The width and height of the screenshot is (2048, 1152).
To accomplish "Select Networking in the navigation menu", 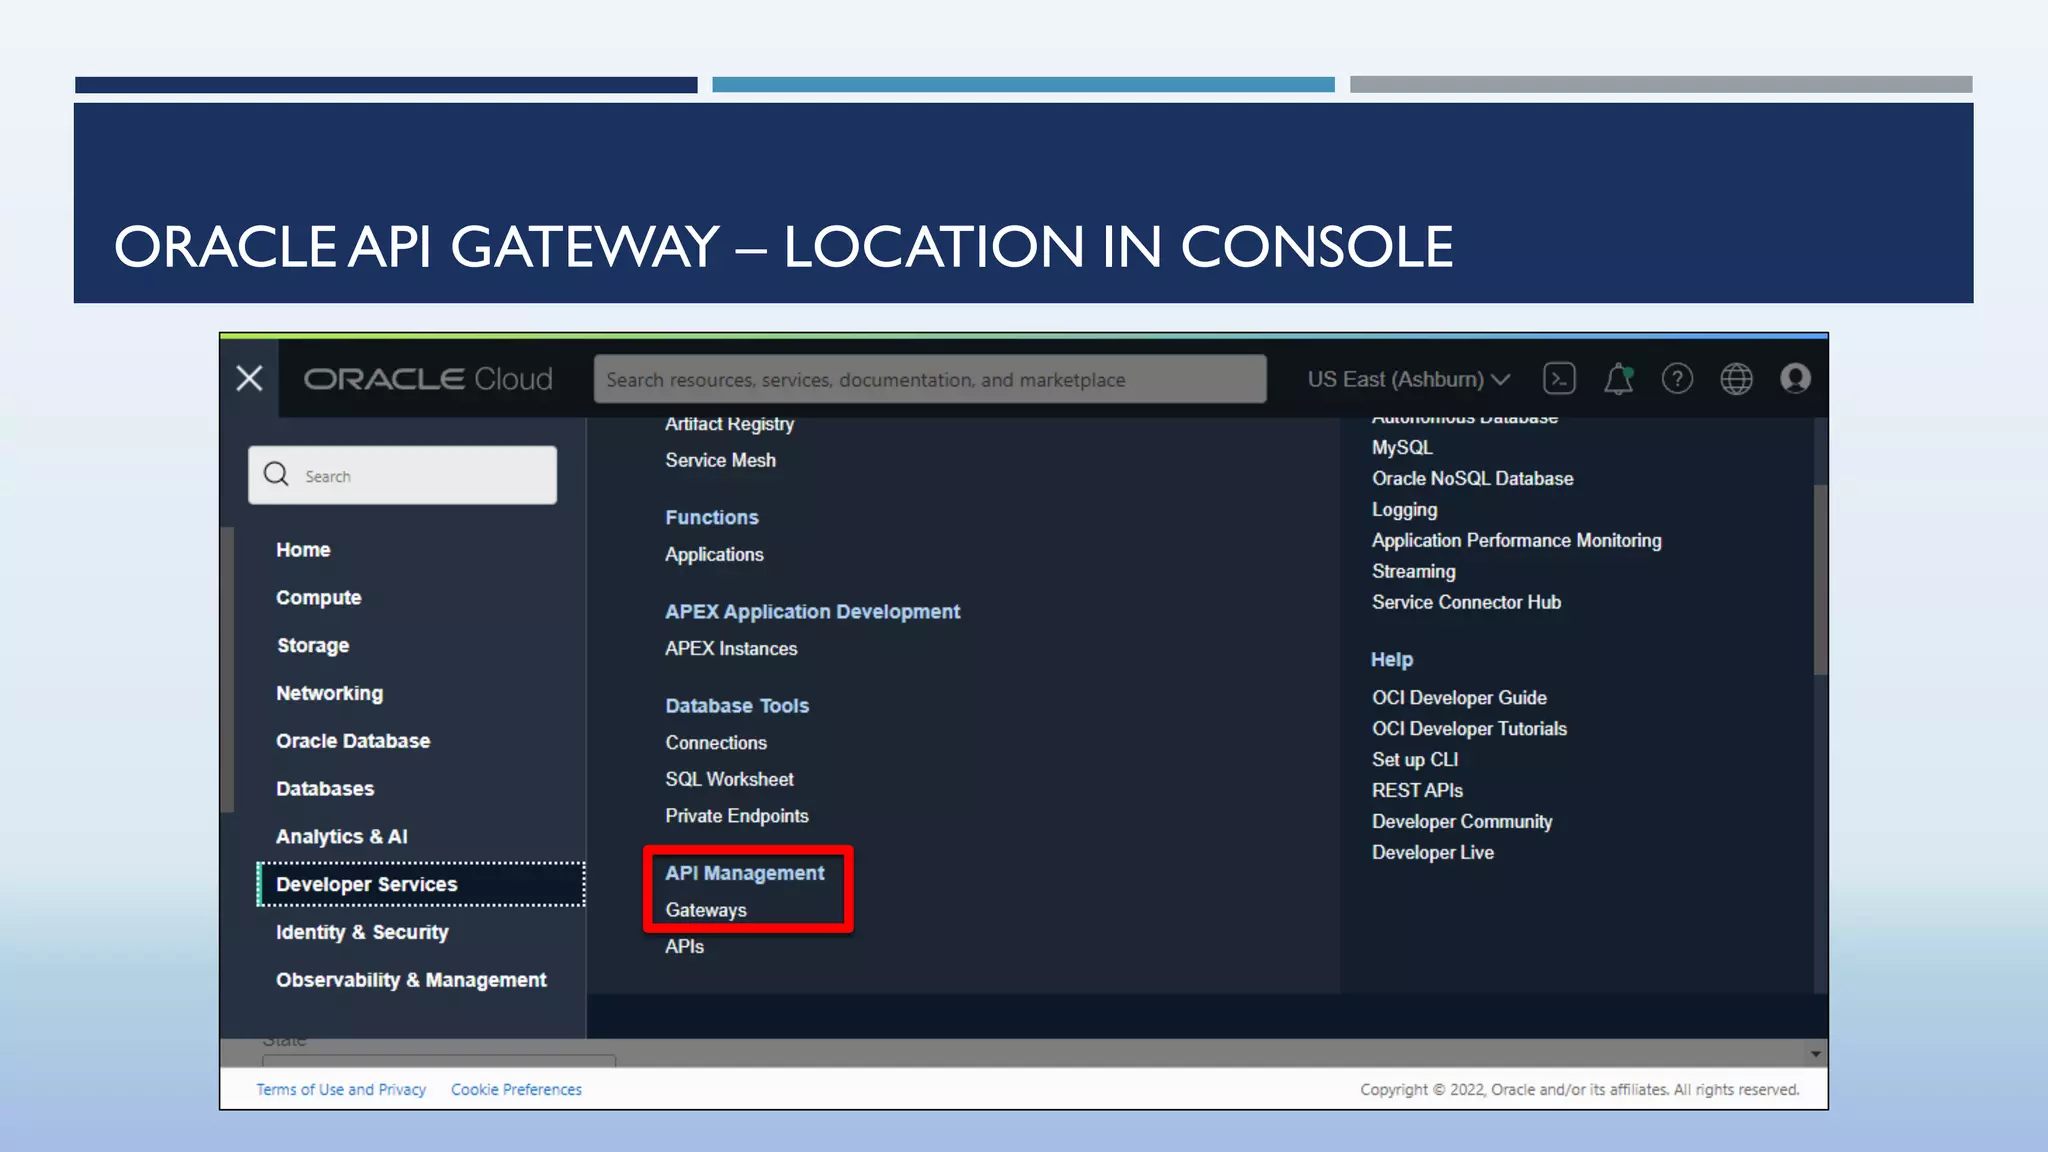I will [x=329, y=694].
